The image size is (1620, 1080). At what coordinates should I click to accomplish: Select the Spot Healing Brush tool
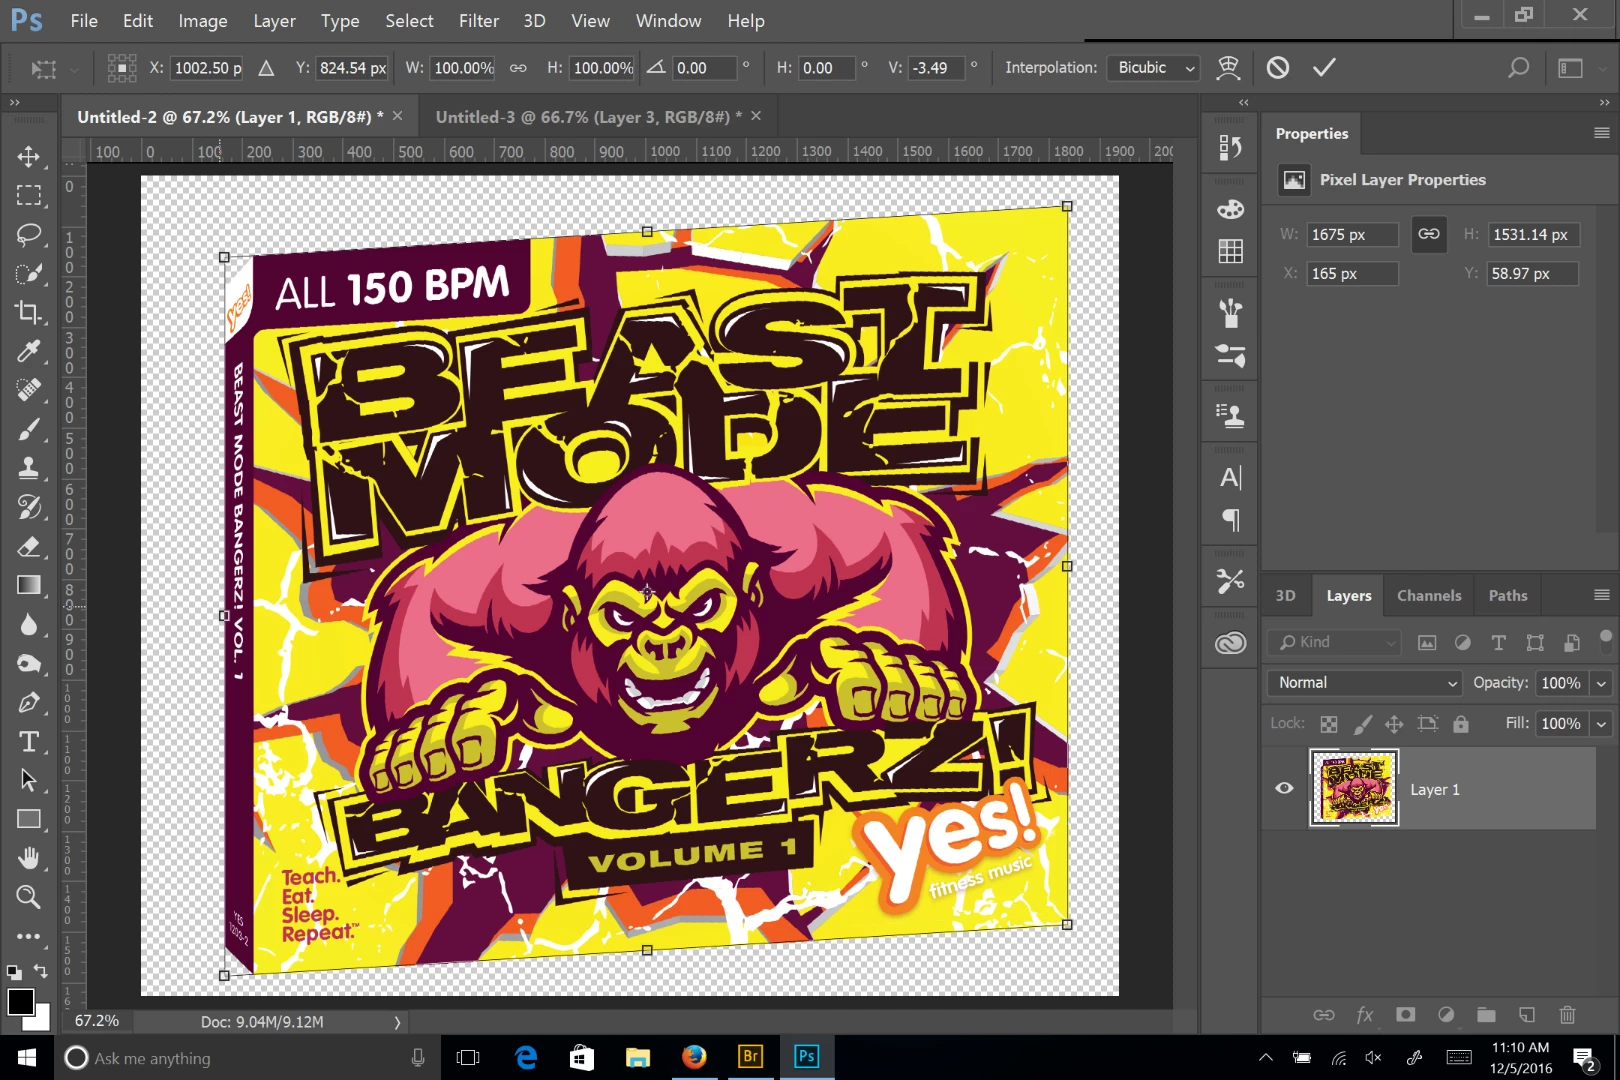coord(28,390)
